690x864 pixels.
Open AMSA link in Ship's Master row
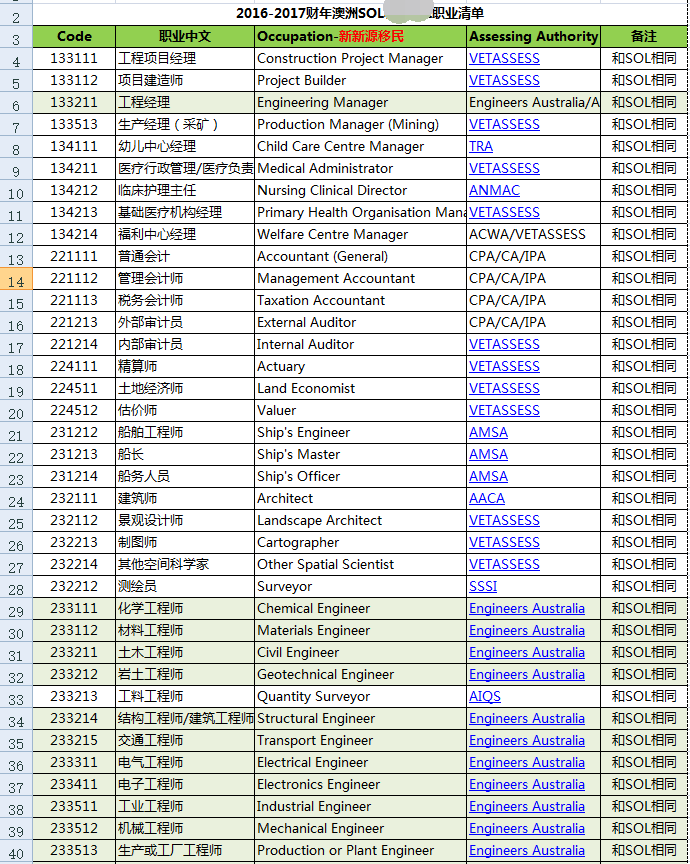[488, 455]
